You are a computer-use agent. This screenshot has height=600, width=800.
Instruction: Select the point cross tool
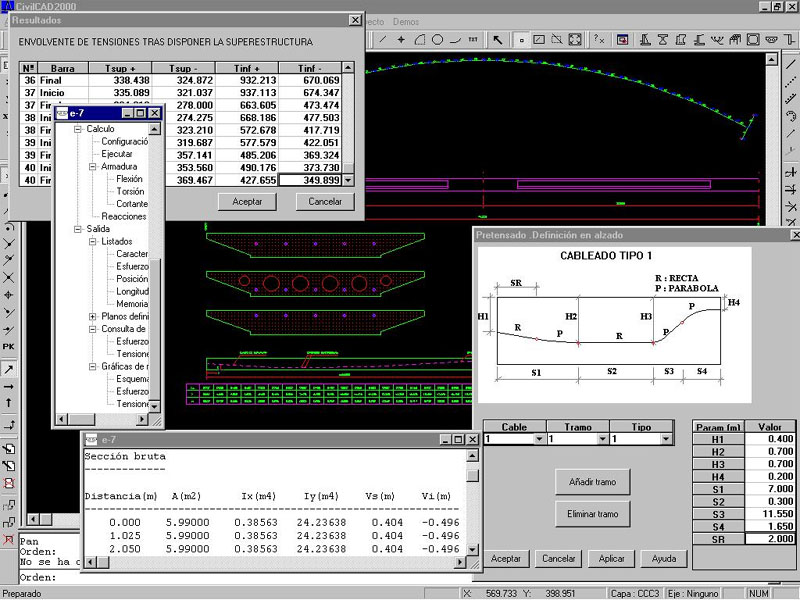pyautogui.click(x=401, y=40)
